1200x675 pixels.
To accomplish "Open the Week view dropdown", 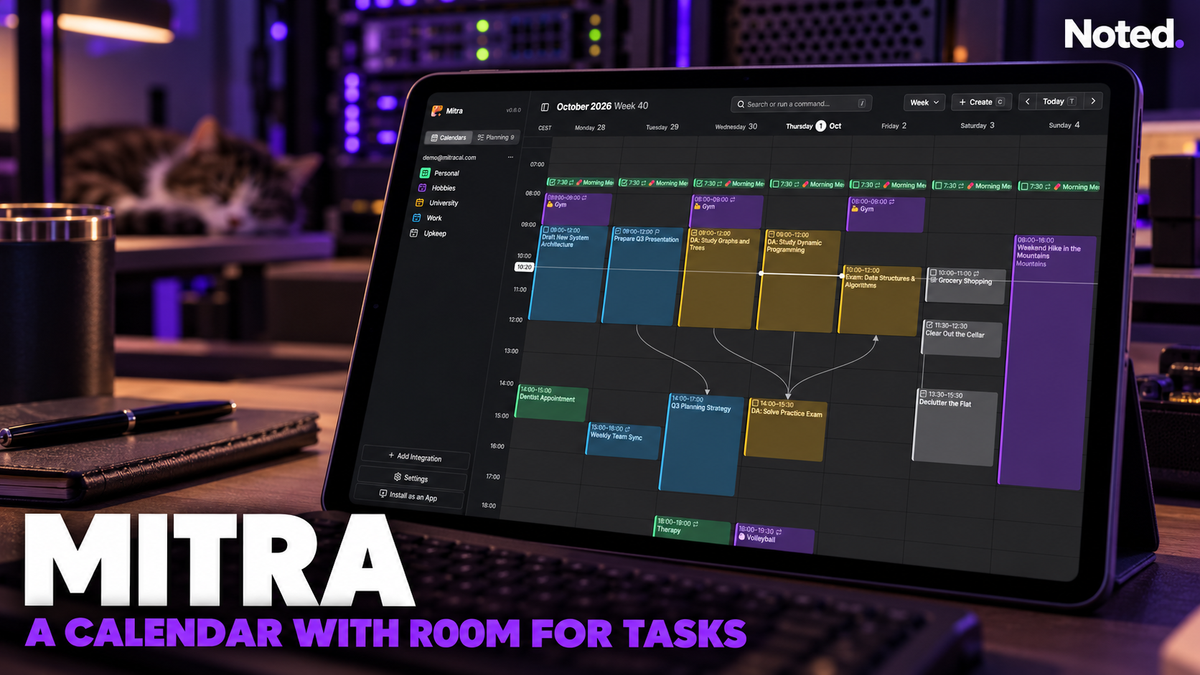I will point(924,102).
